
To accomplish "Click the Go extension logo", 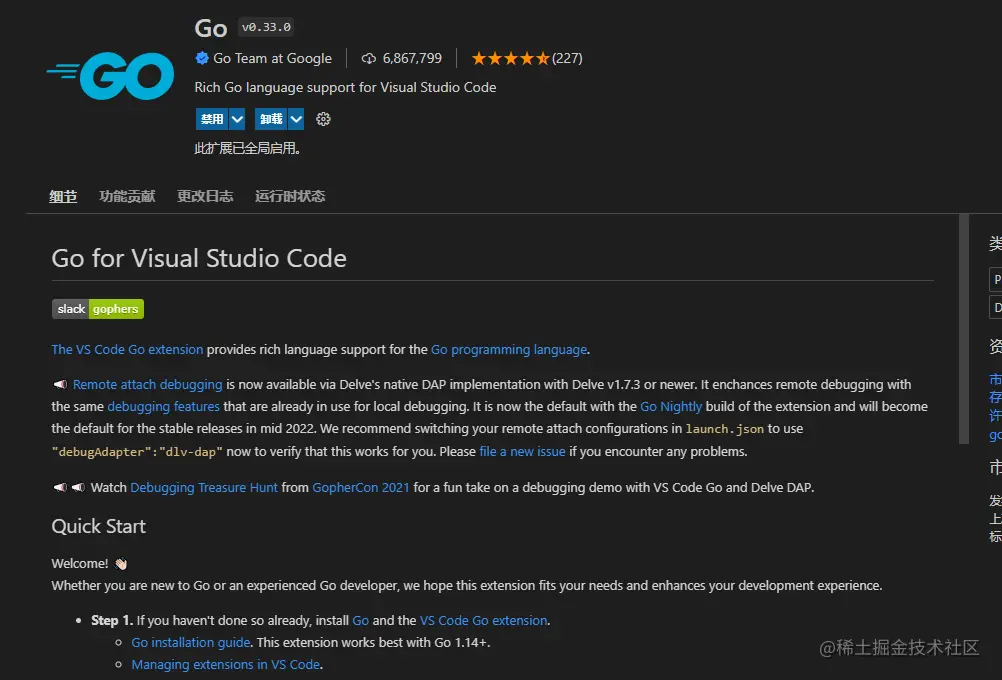I will click(110, 76).
